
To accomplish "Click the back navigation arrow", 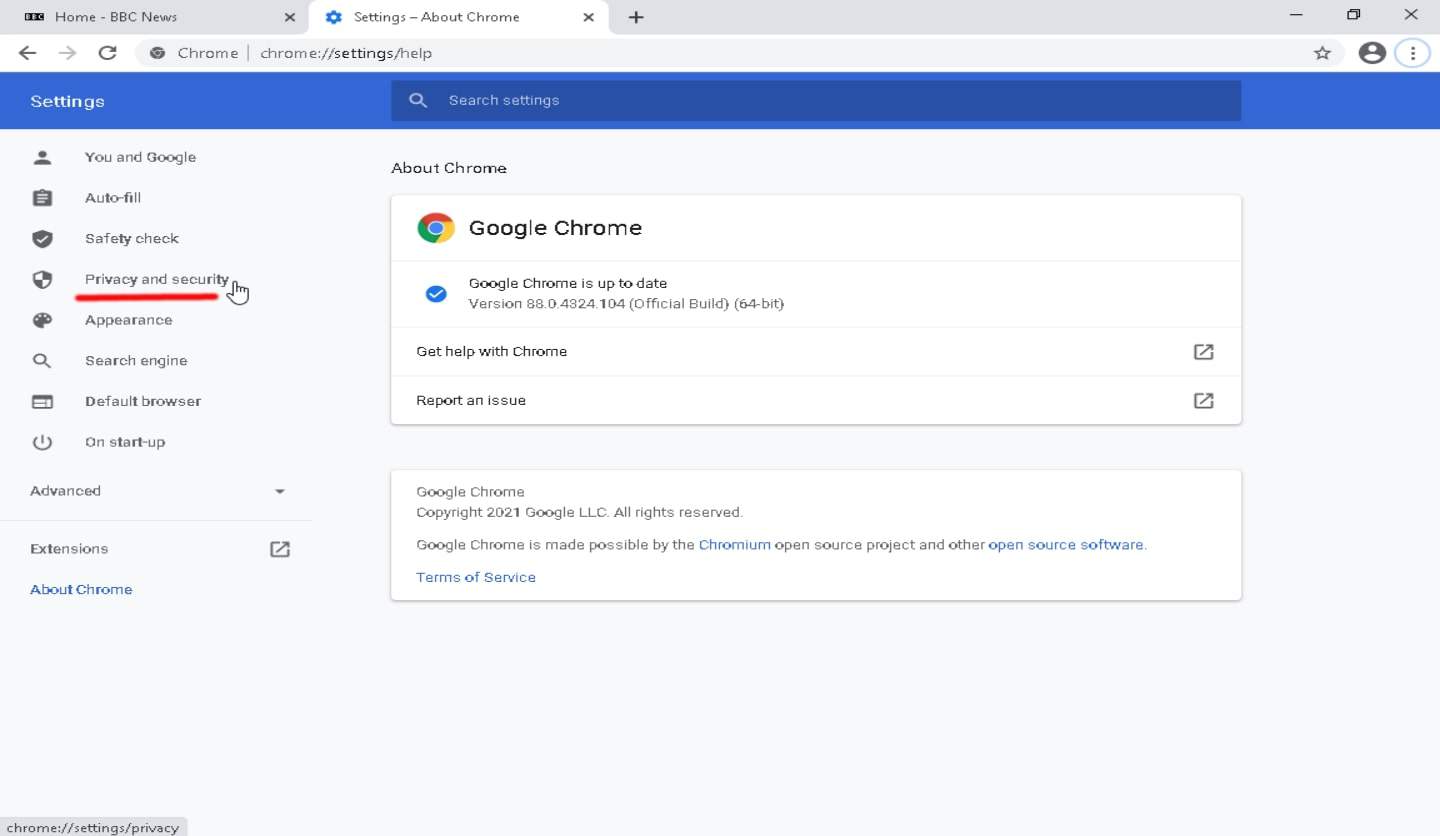I will (27, 53).
